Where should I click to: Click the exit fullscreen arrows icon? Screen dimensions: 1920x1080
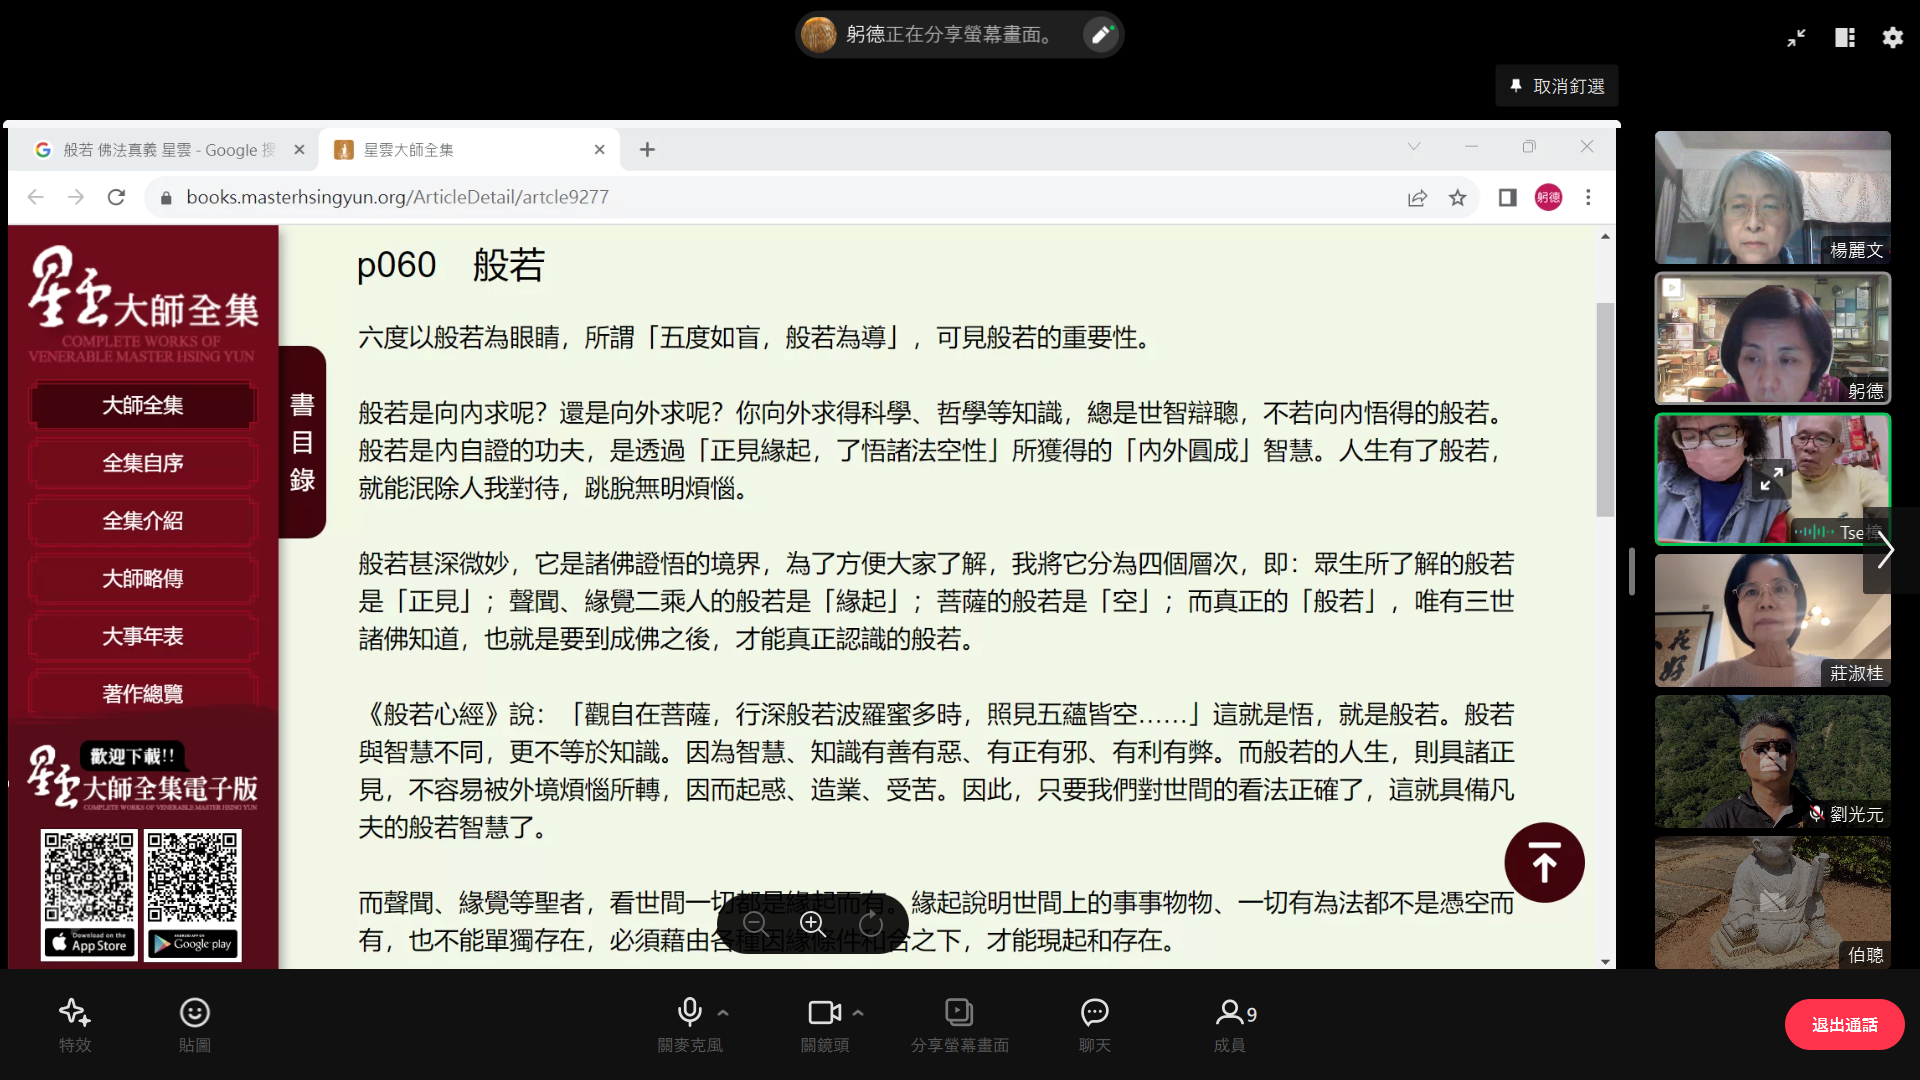click(1796, 38)
